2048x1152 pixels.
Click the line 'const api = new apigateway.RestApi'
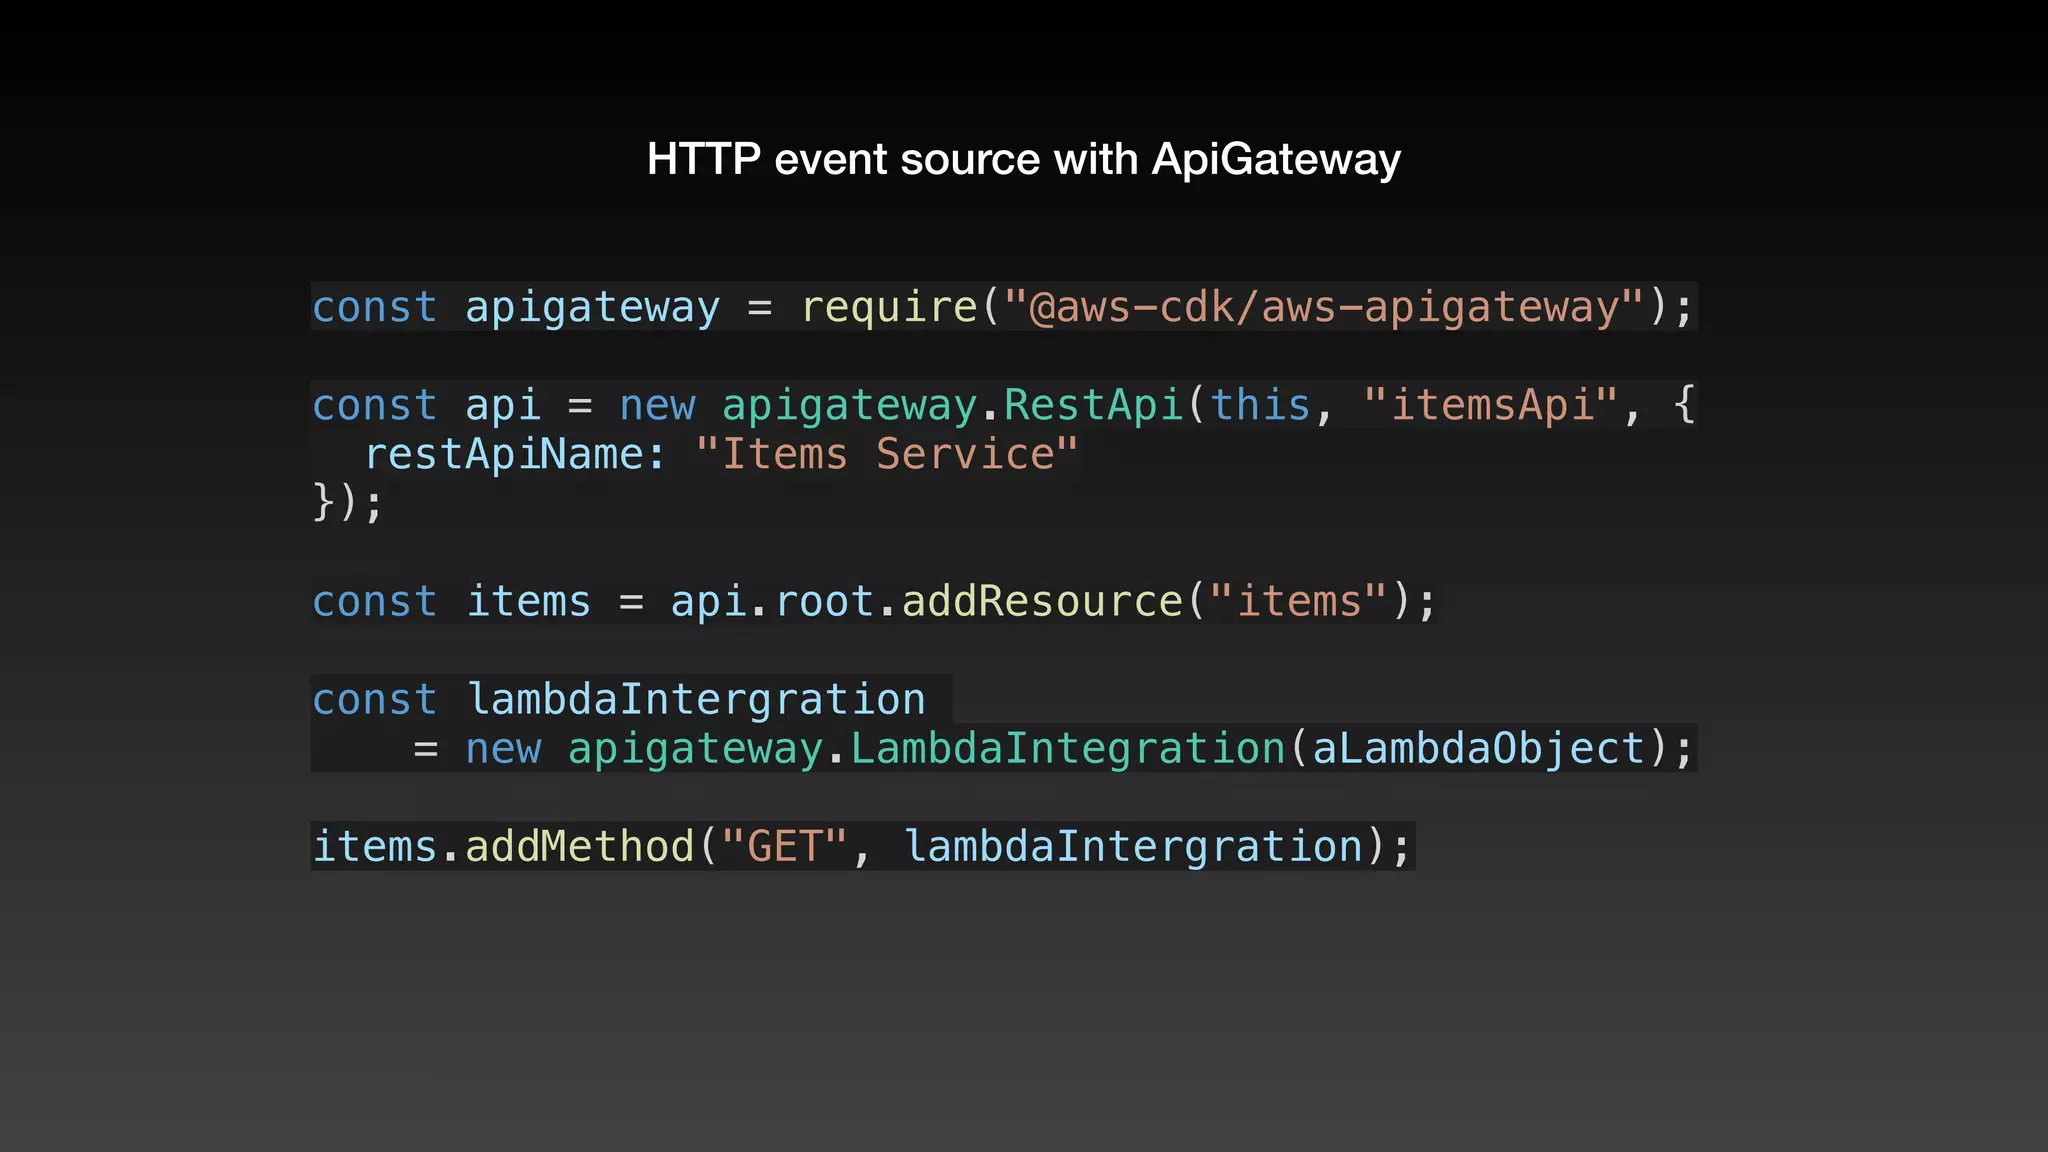tap(1004, 405)
